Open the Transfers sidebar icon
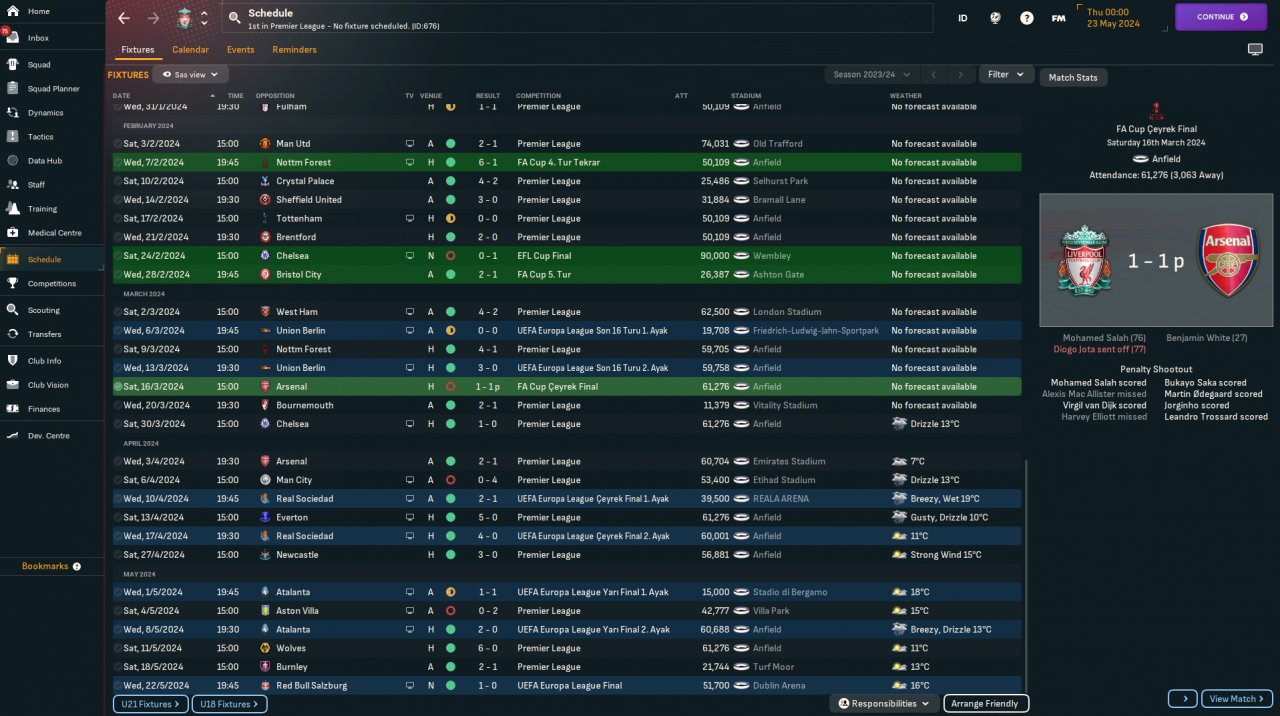The height and width of the screenshot is (716, 1280). (12, 334)
